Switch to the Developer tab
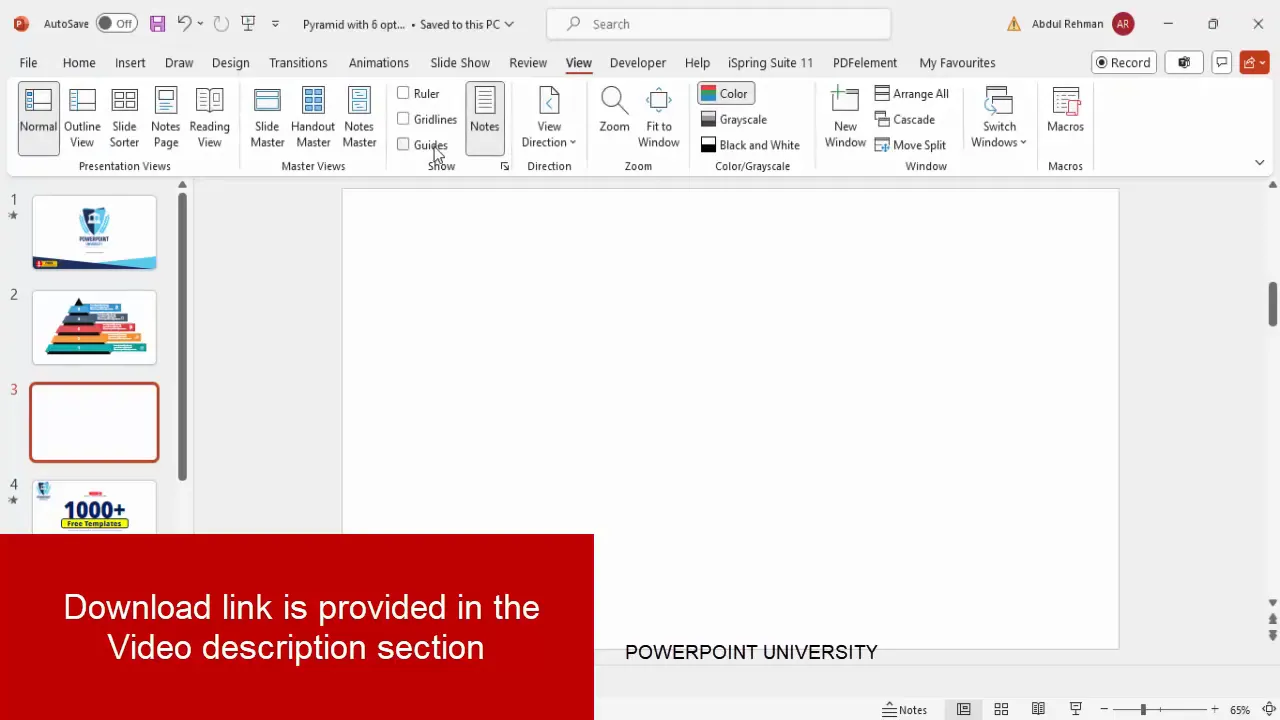 pos(638,62)
